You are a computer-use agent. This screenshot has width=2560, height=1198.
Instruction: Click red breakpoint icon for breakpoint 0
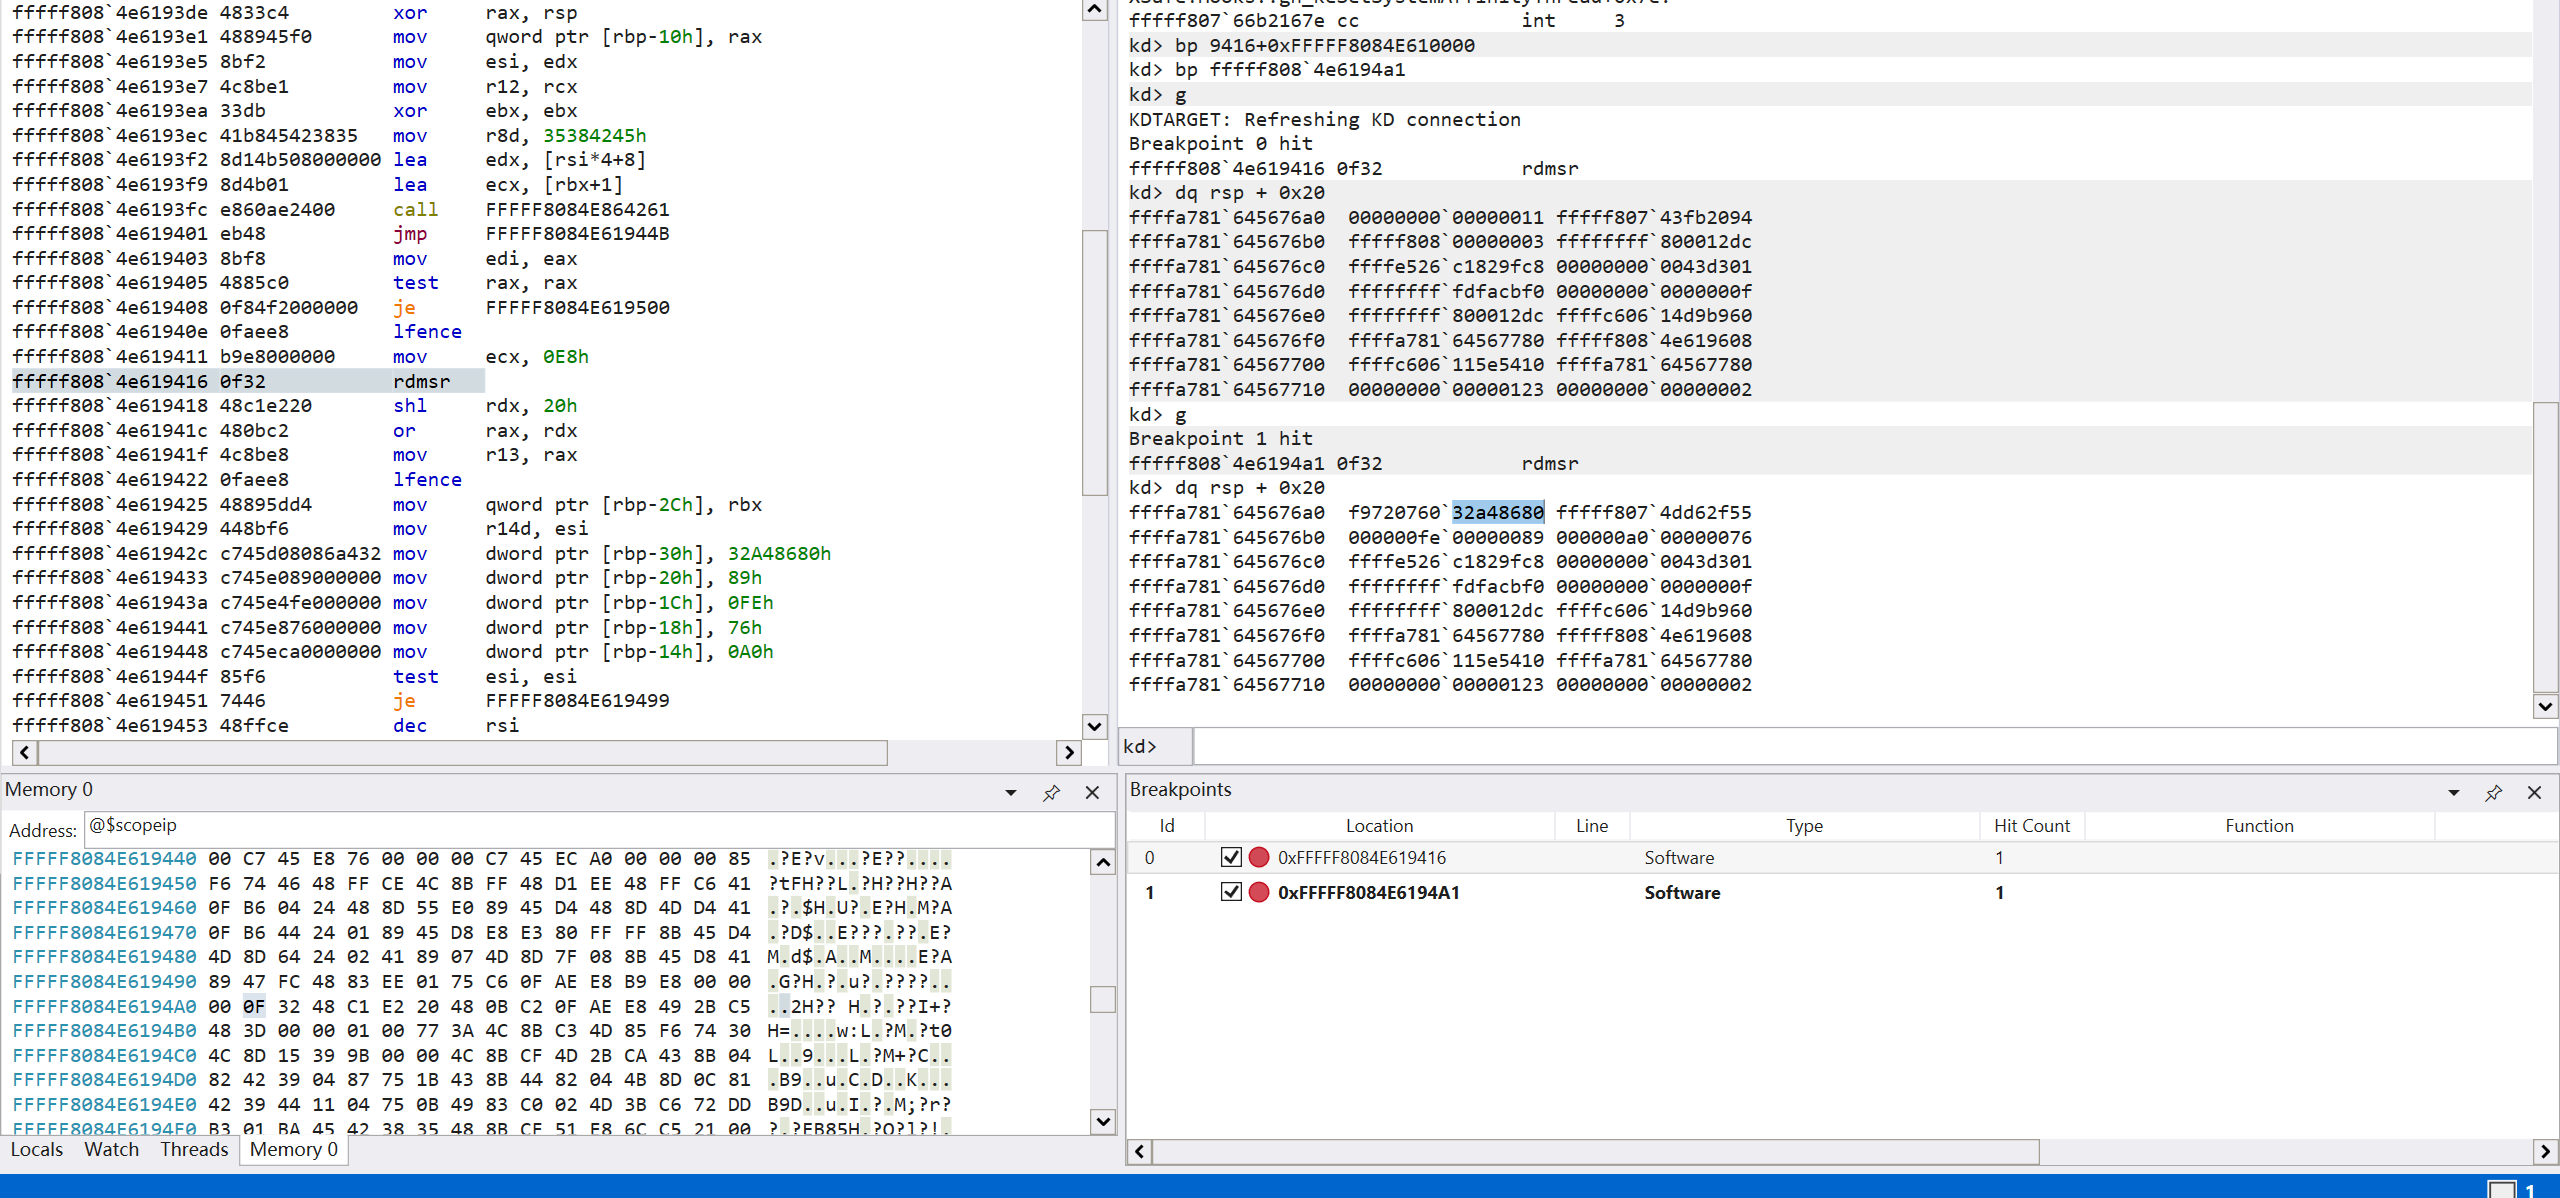(x=1259, y=857)
